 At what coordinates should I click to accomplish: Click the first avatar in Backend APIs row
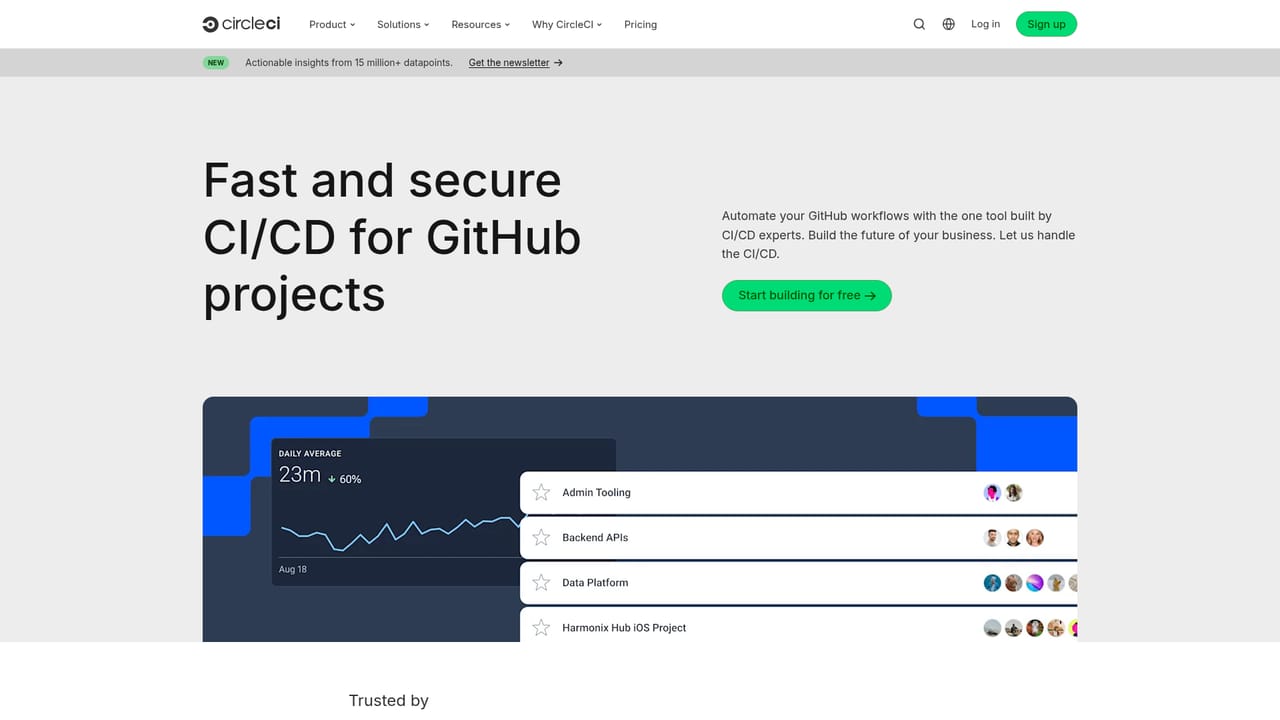(x=992, y=537)
